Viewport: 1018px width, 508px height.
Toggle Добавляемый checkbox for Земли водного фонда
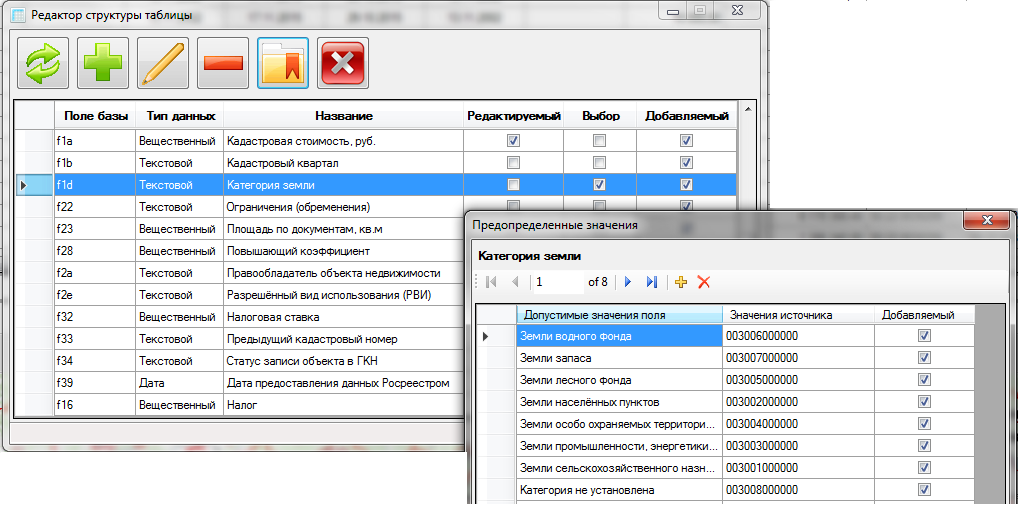[925, 336]
